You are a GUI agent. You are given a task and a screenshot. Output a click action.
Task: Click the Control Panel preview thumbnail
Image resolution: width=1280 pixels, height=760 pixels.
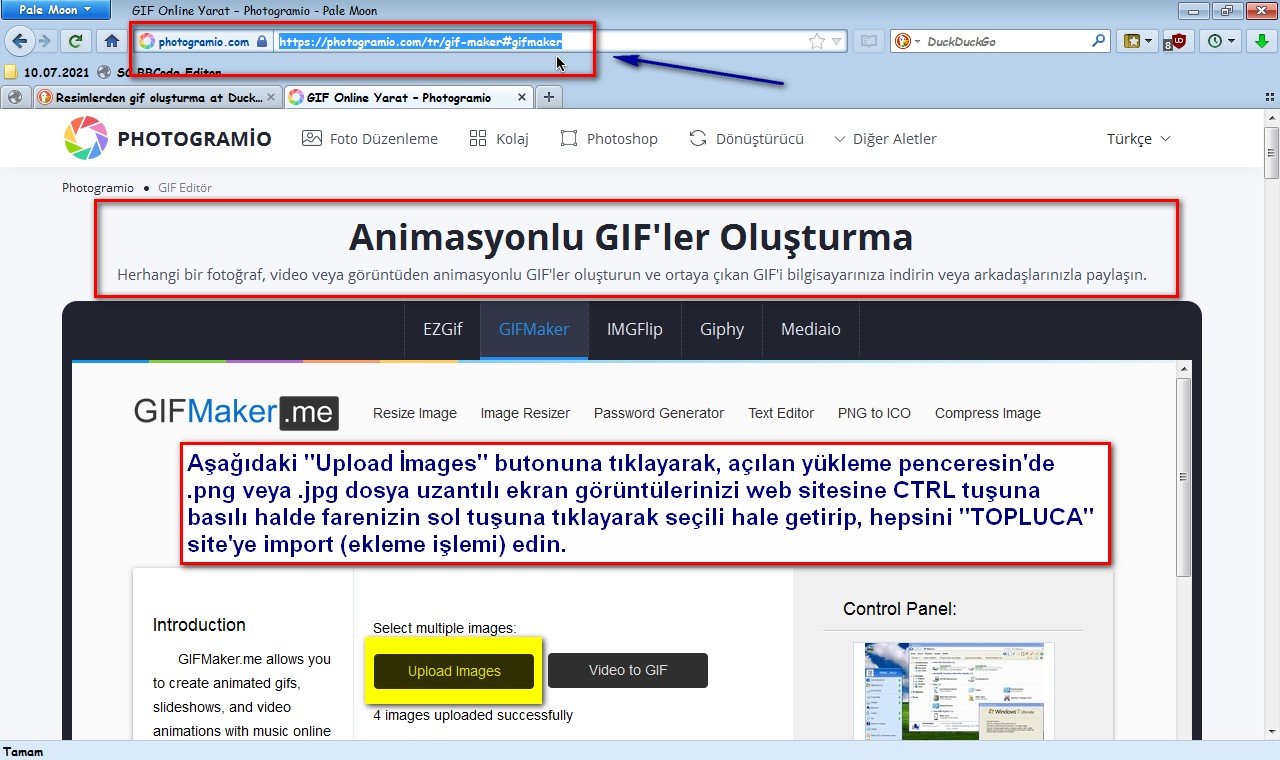coord(953,690)
